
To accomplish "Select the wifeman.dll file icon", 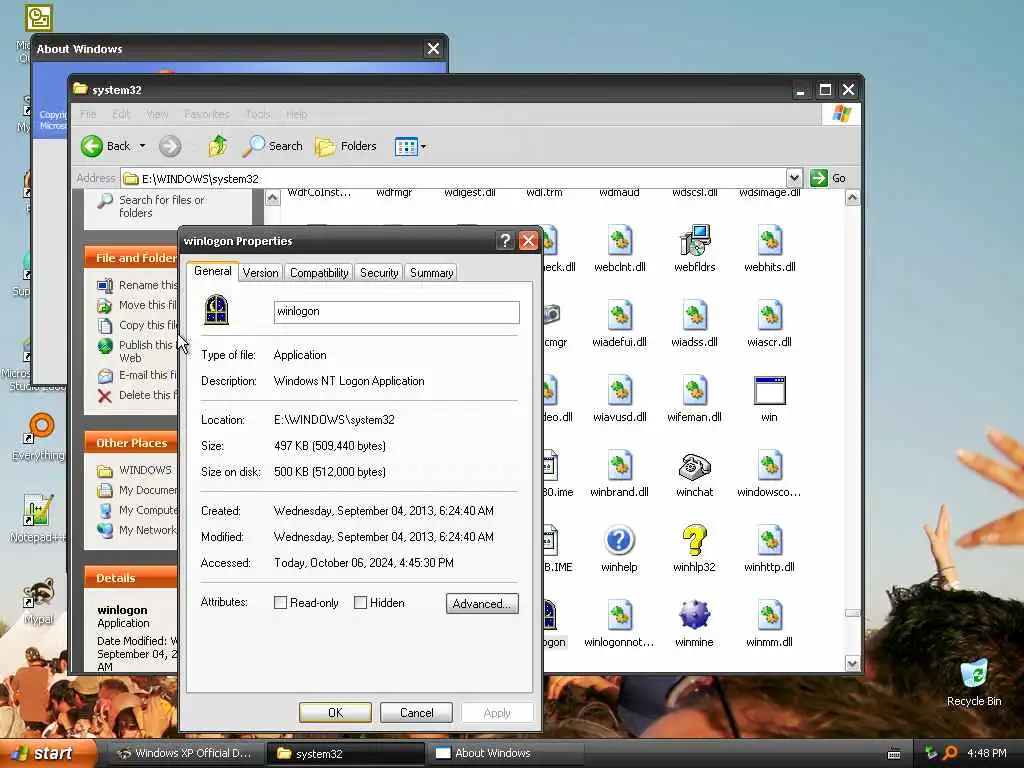I will click(694, 391).
